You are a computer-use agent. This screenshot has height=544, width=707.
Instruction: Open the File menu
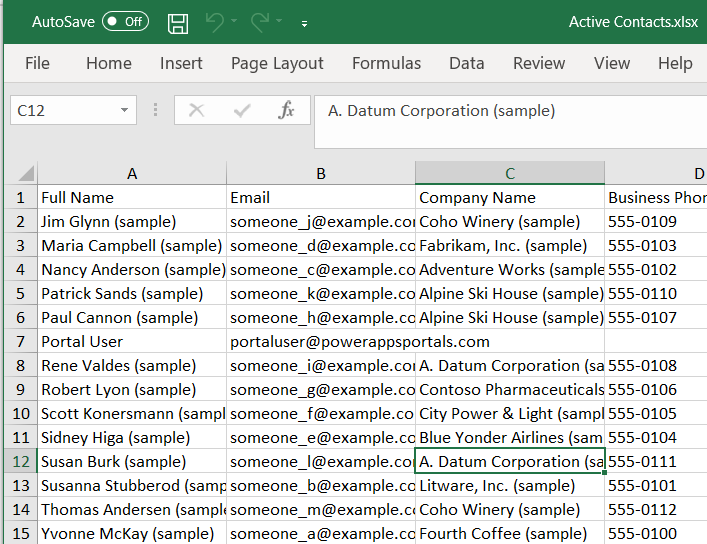click(x=37, y=63)
